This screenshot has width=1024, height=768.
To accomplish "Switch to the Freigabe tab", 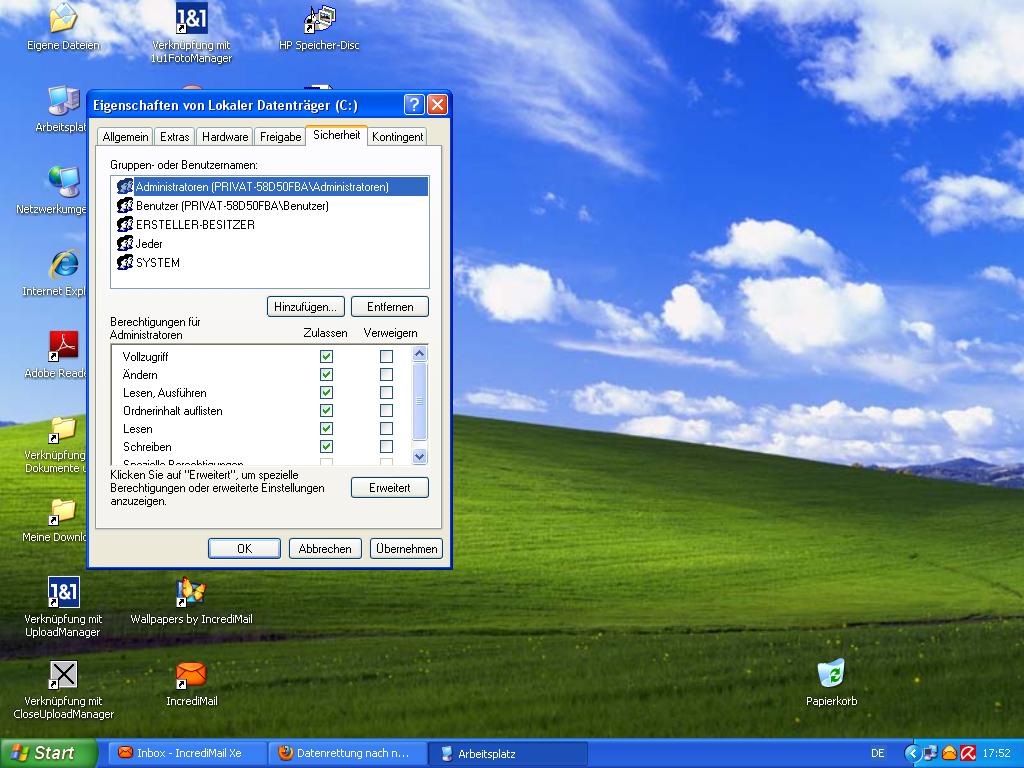I will point(280,136).
